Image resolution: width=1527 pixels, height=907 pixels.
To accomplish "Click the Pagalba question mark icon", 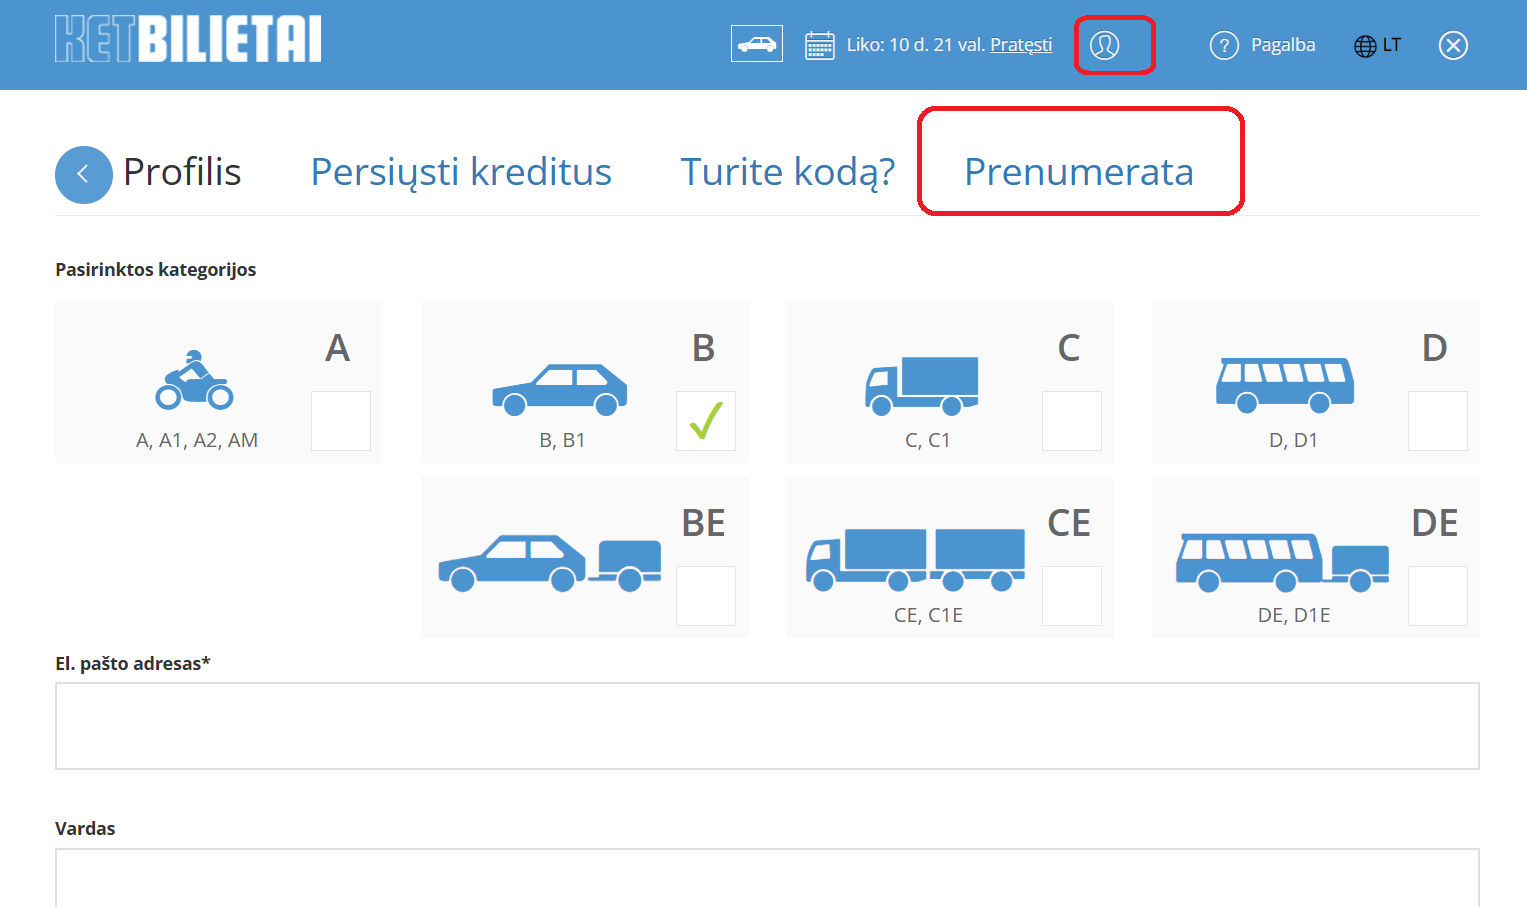I will (x=1224, y=45).
